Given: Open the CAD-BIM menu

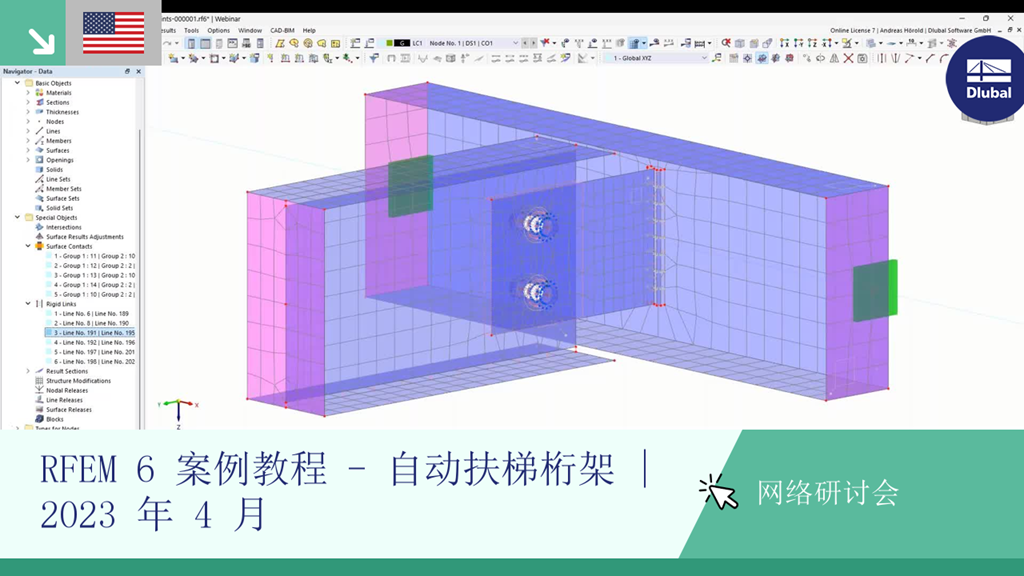Looking at the screenshot, I should tap(281, 30).
